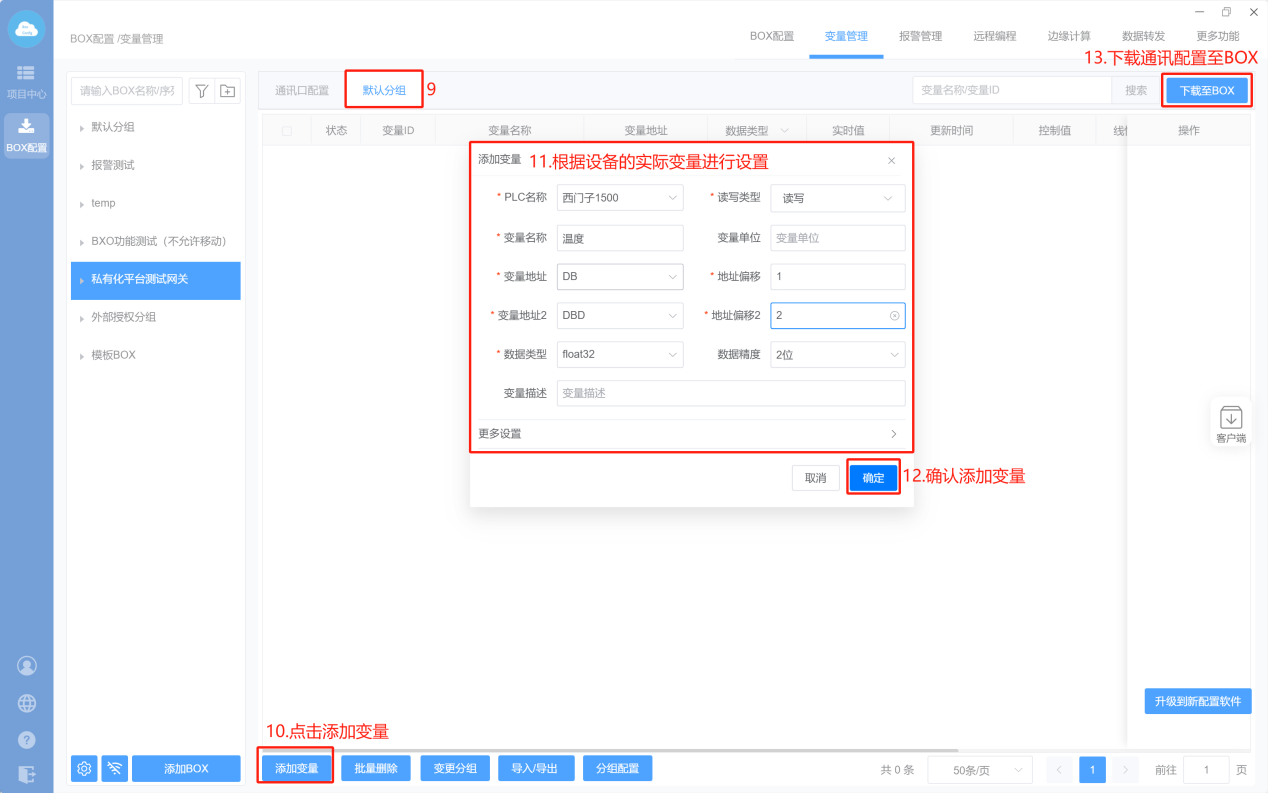Click the filter funnel icon beside BOX search

point(201,91)
